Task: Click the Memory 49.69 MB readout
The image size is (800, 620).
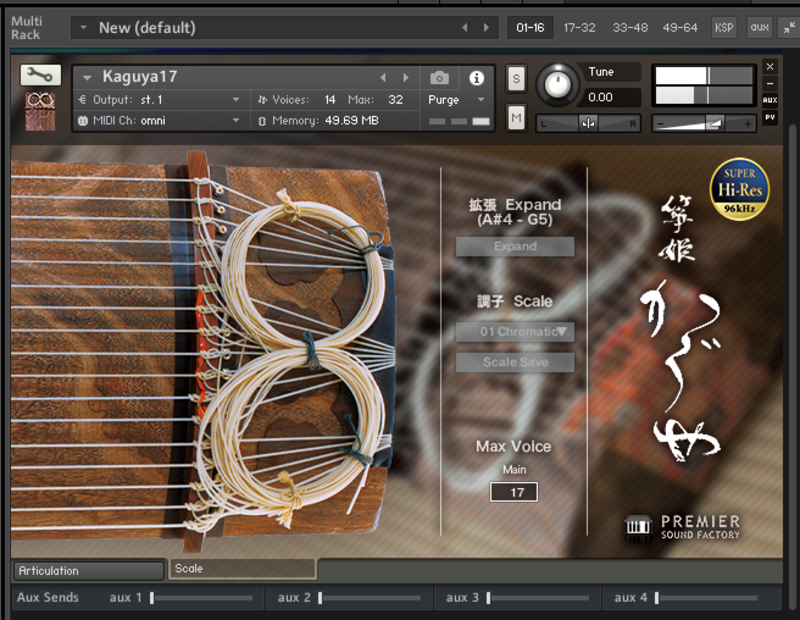Action: click(325, 121)
